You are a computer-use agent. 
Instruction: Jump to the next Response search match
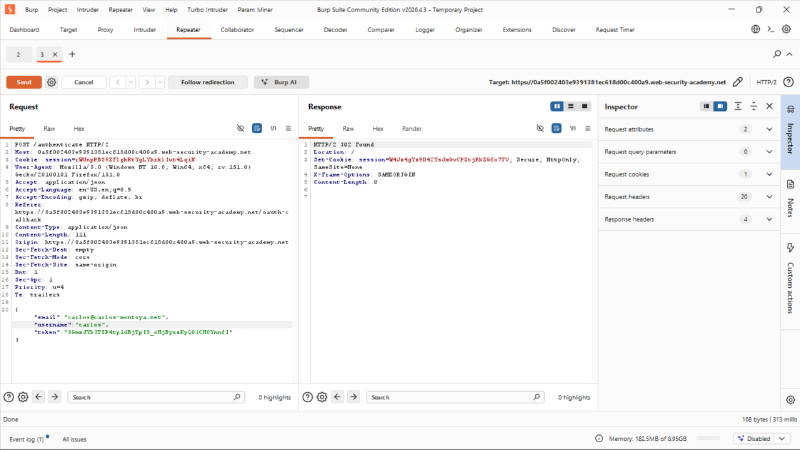pyautogui.click(x=354, y=397)
